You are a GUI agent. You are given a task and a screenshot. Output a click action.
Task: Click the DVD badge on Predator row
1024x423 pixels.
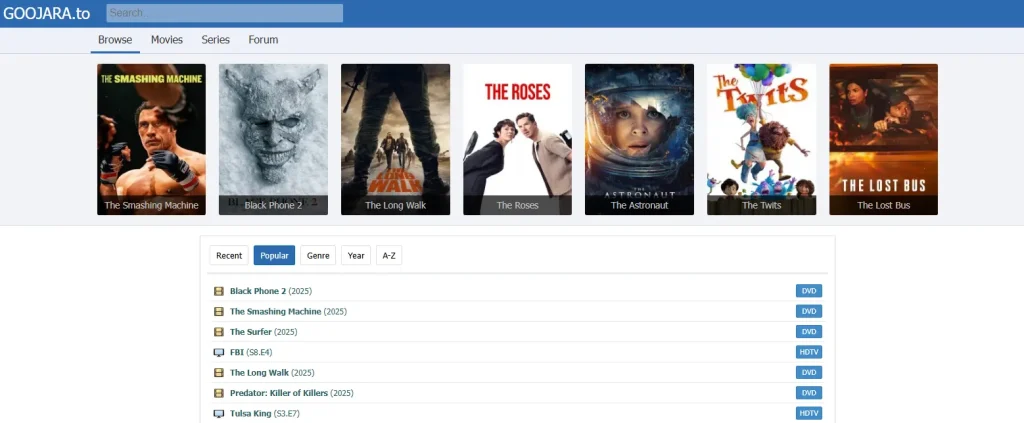point(808,393)
